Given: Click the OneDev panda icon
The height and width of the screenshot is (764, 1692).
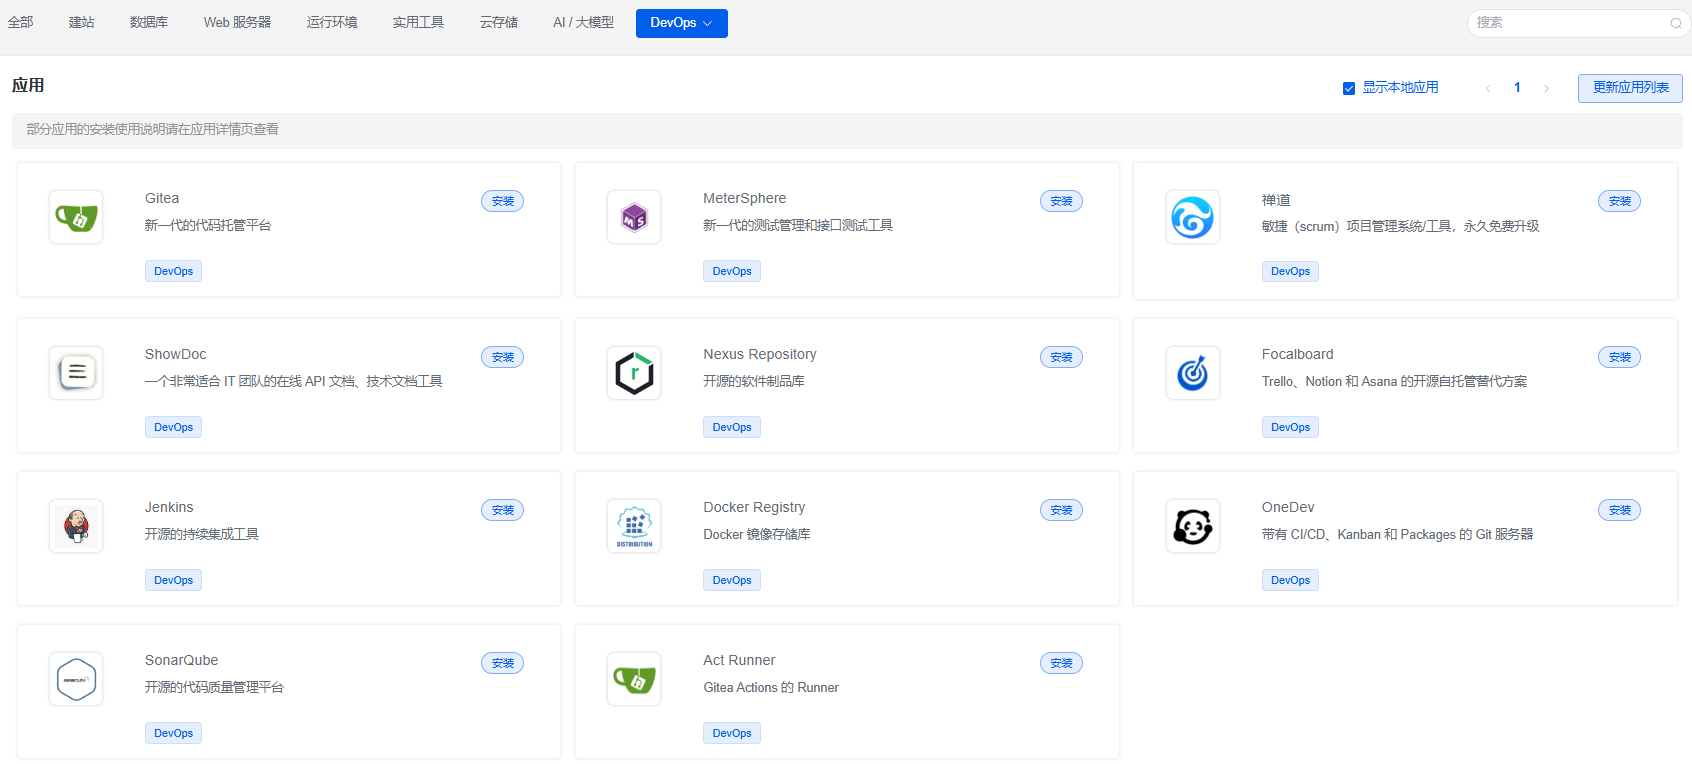Looking at the screenshot, I should pos(1193,526).
